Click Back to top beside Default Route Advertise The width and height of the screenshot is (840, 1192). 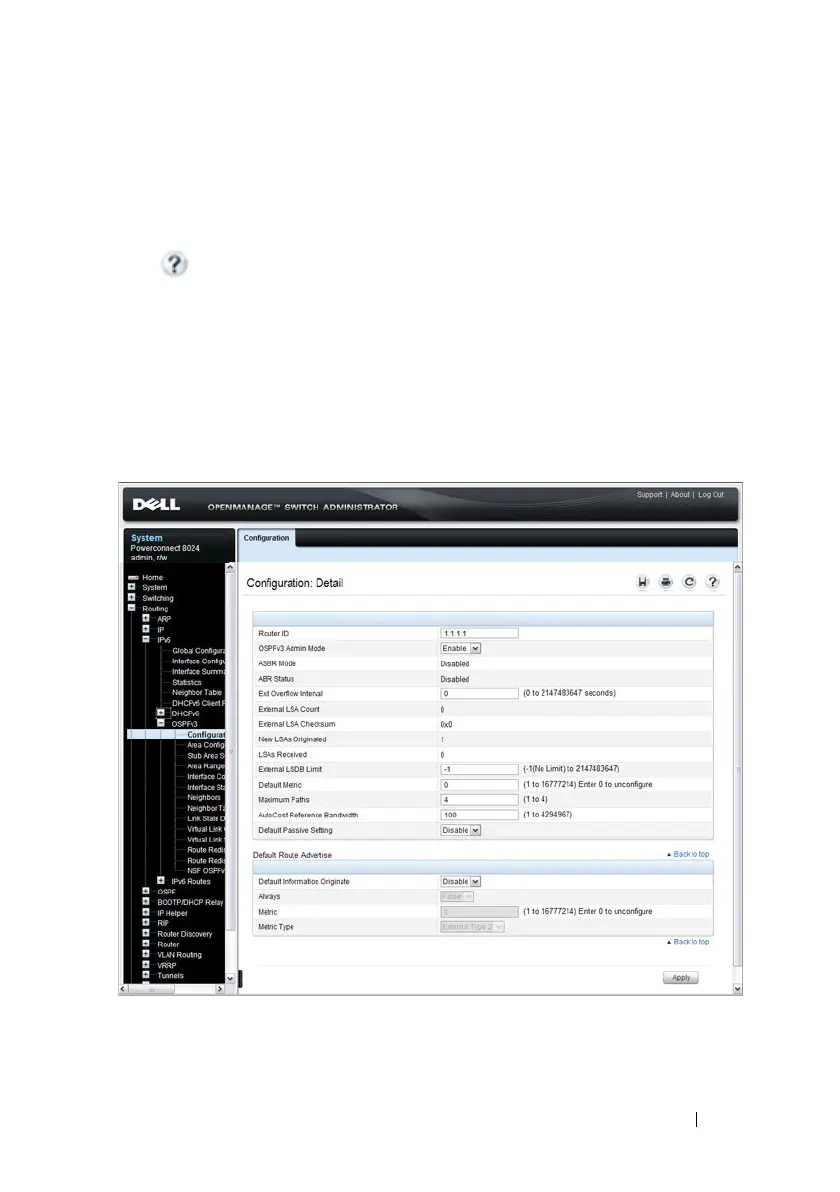coord(688,854)
